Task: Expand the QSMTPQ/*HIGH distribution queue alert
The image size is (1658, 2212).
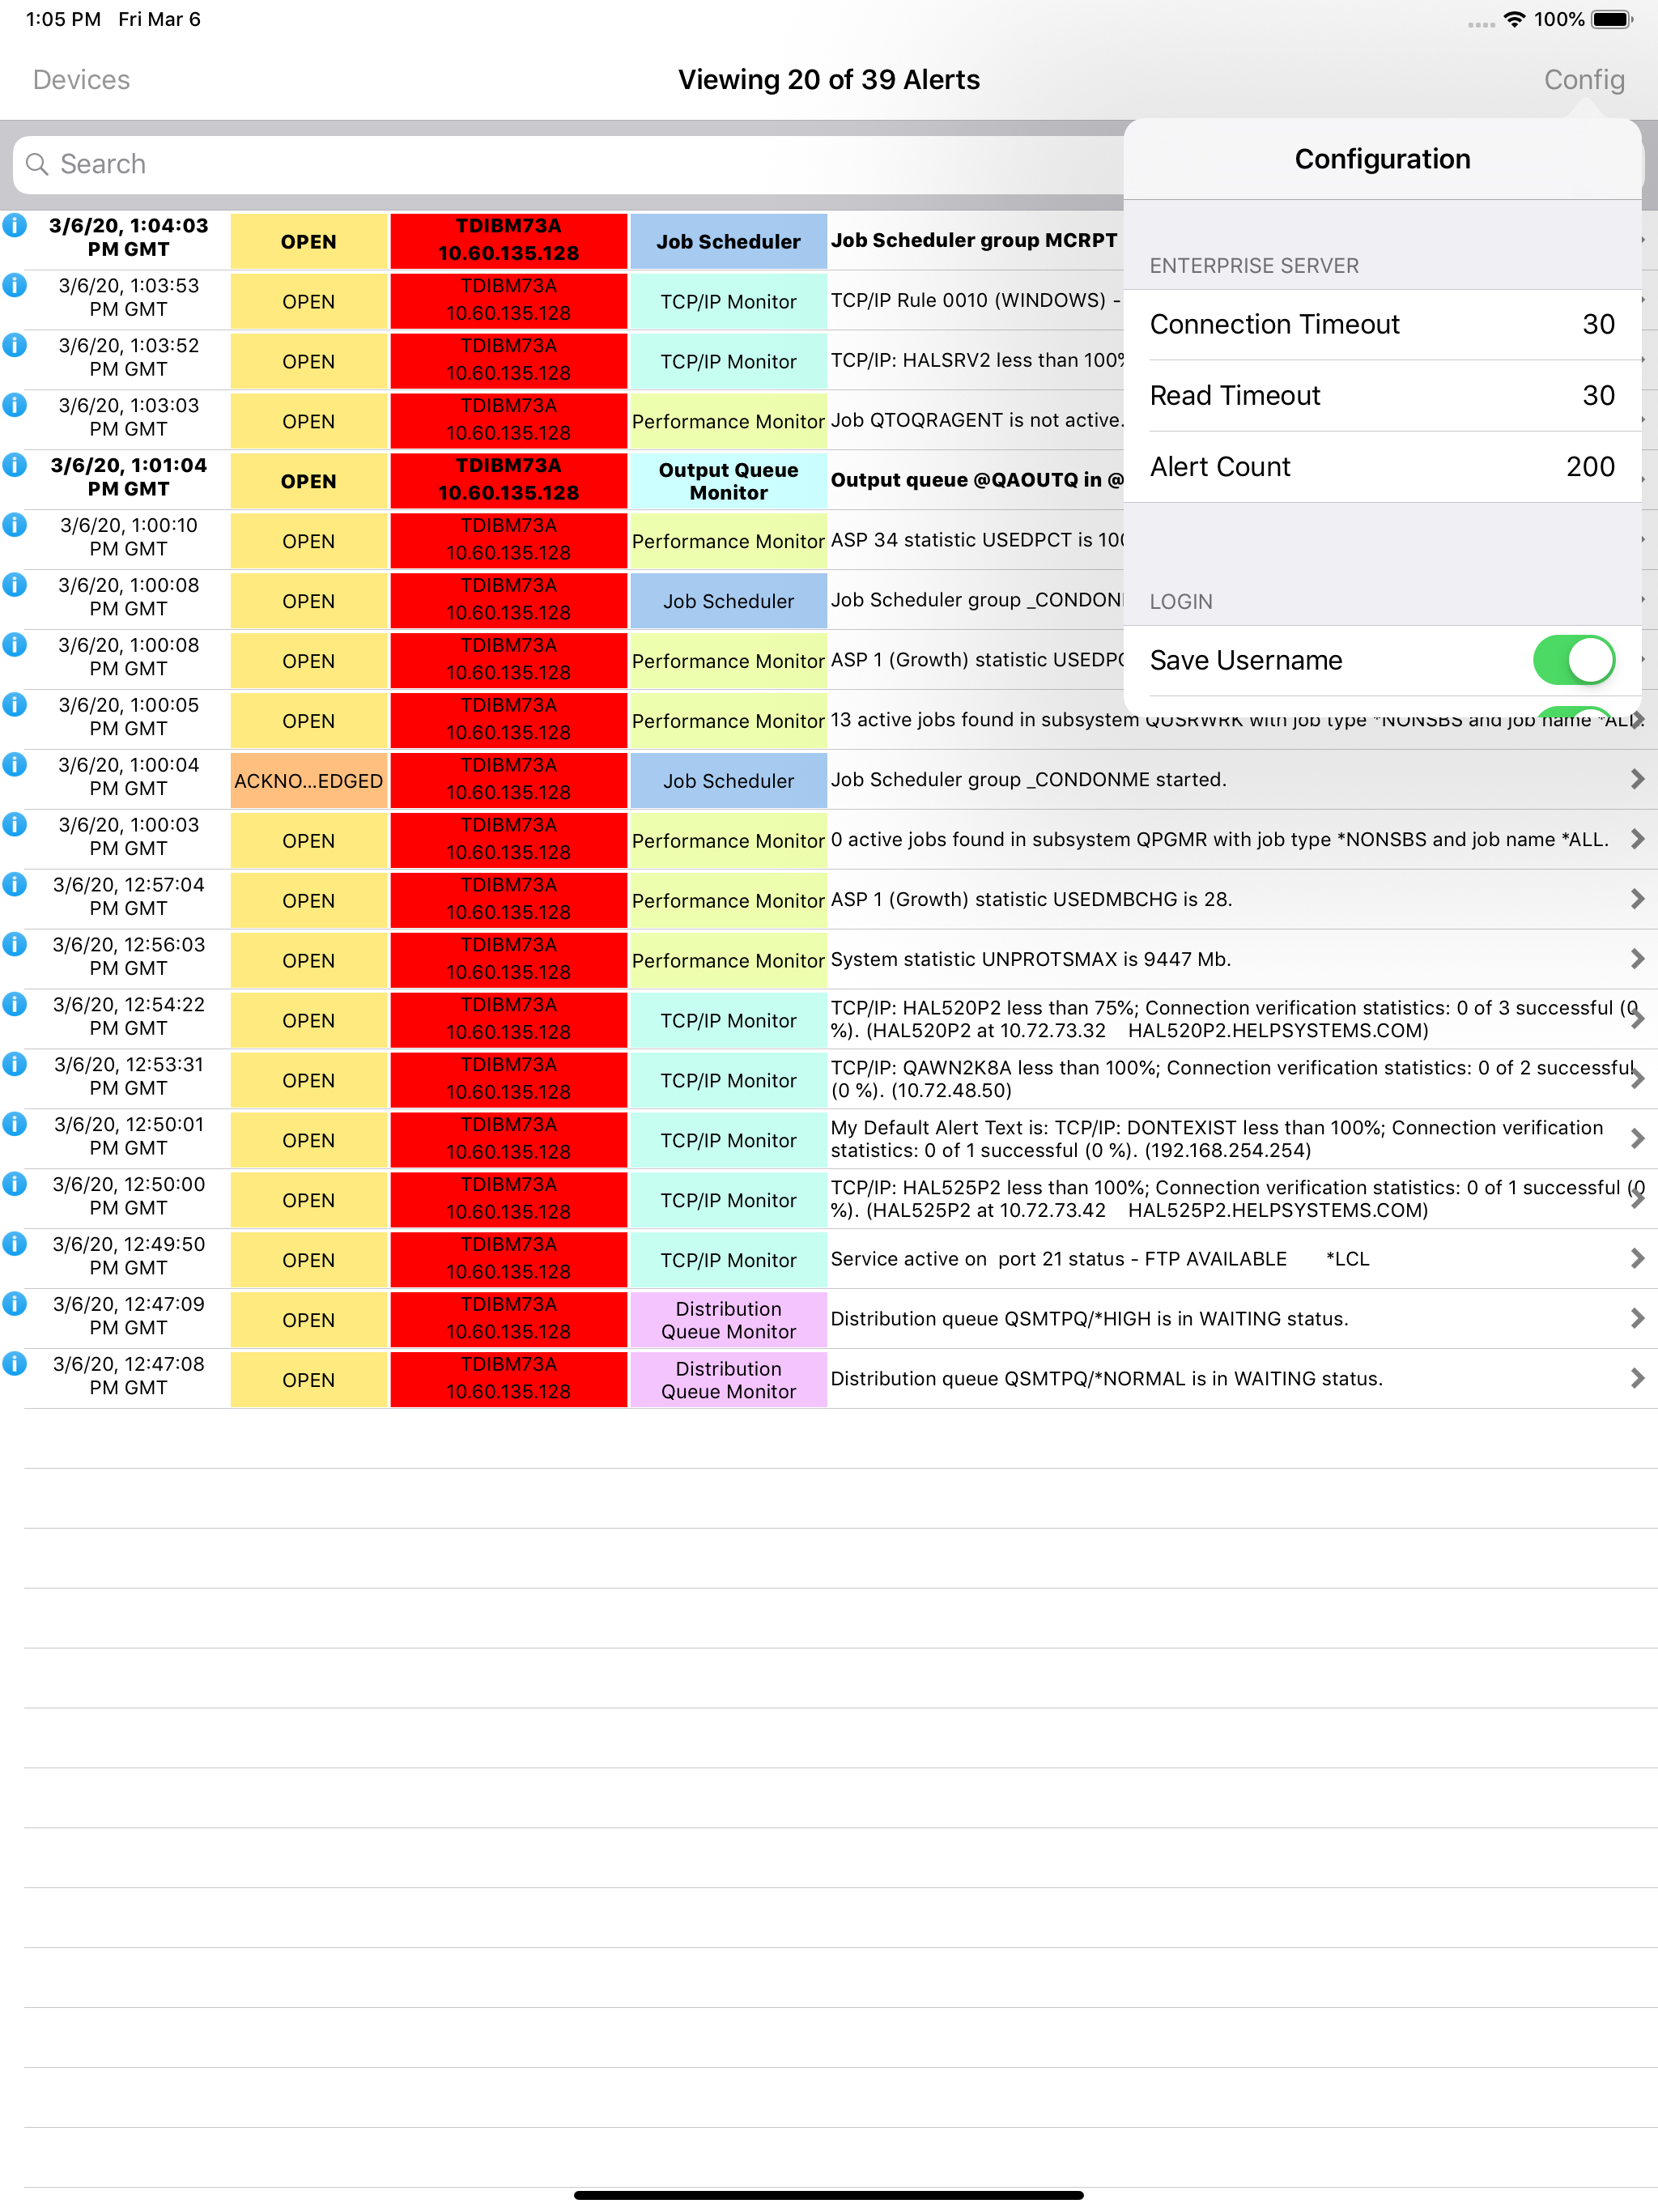Action: coord(1637,1319)
